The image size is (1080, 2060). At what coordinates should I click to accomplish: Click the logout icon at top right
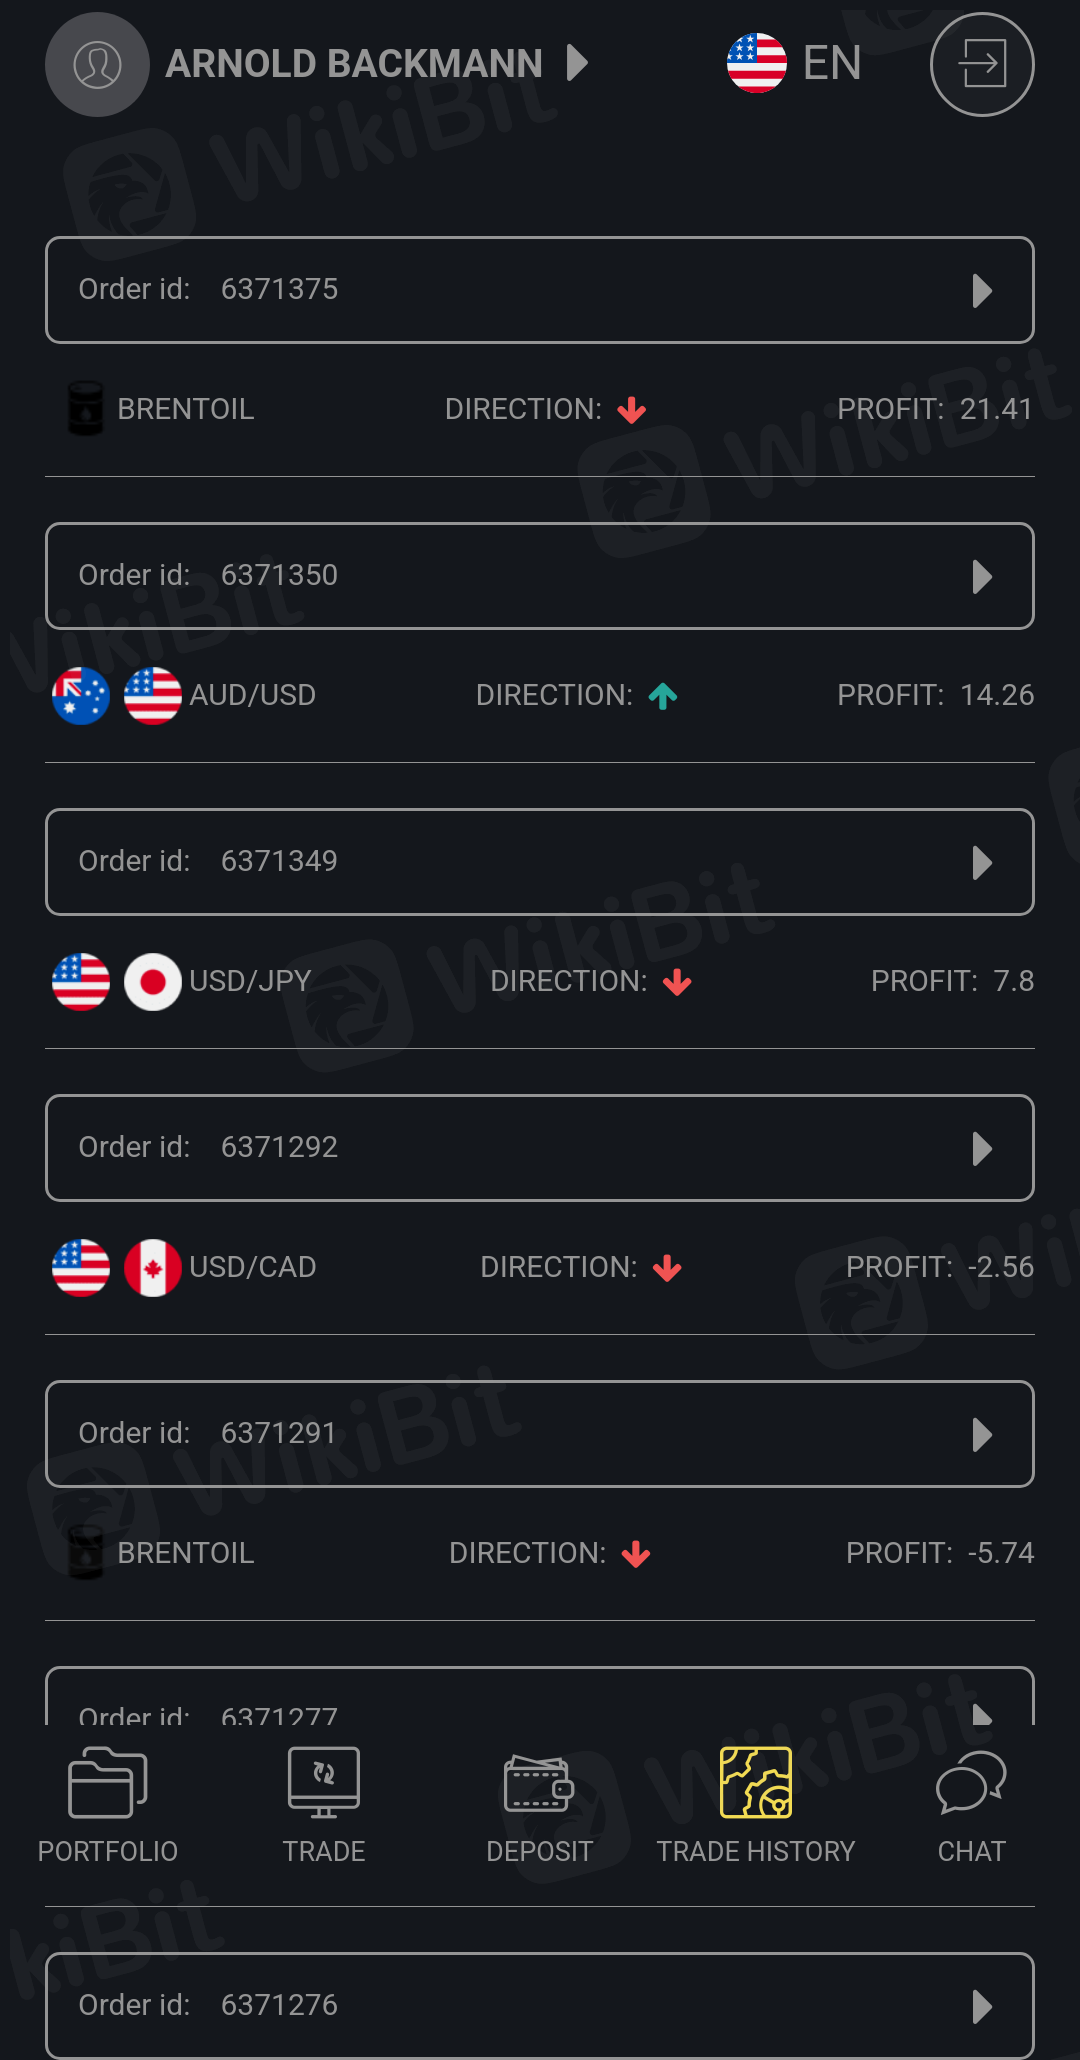pyautogui.click(x=981, y=65)
